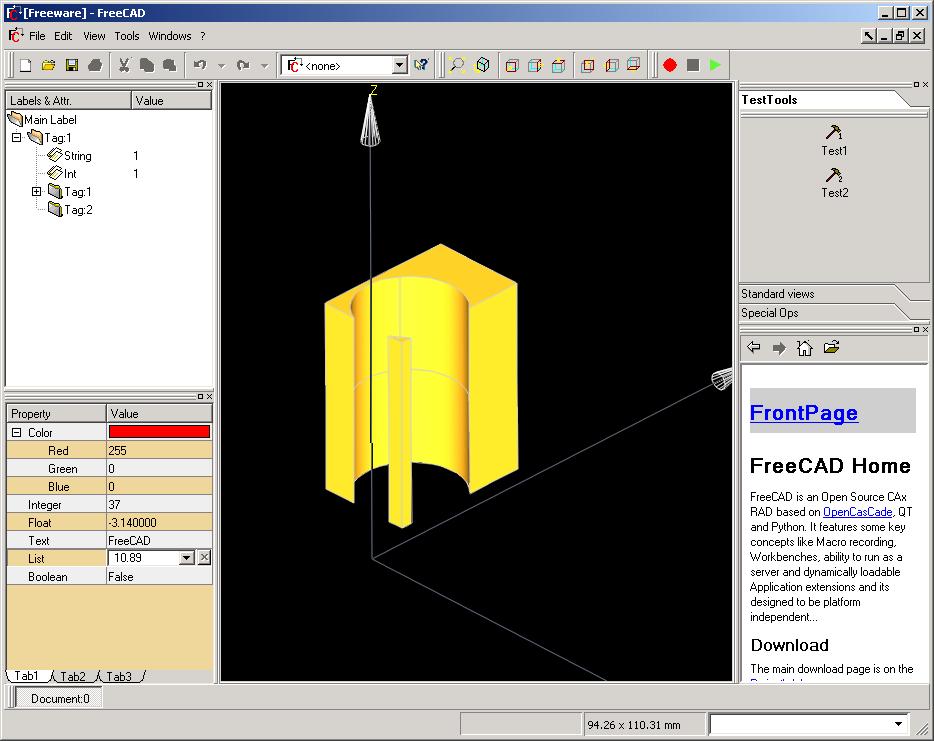934x741 pixels.
Task: Open the Tools menu
Action: (x=127, y=36)
